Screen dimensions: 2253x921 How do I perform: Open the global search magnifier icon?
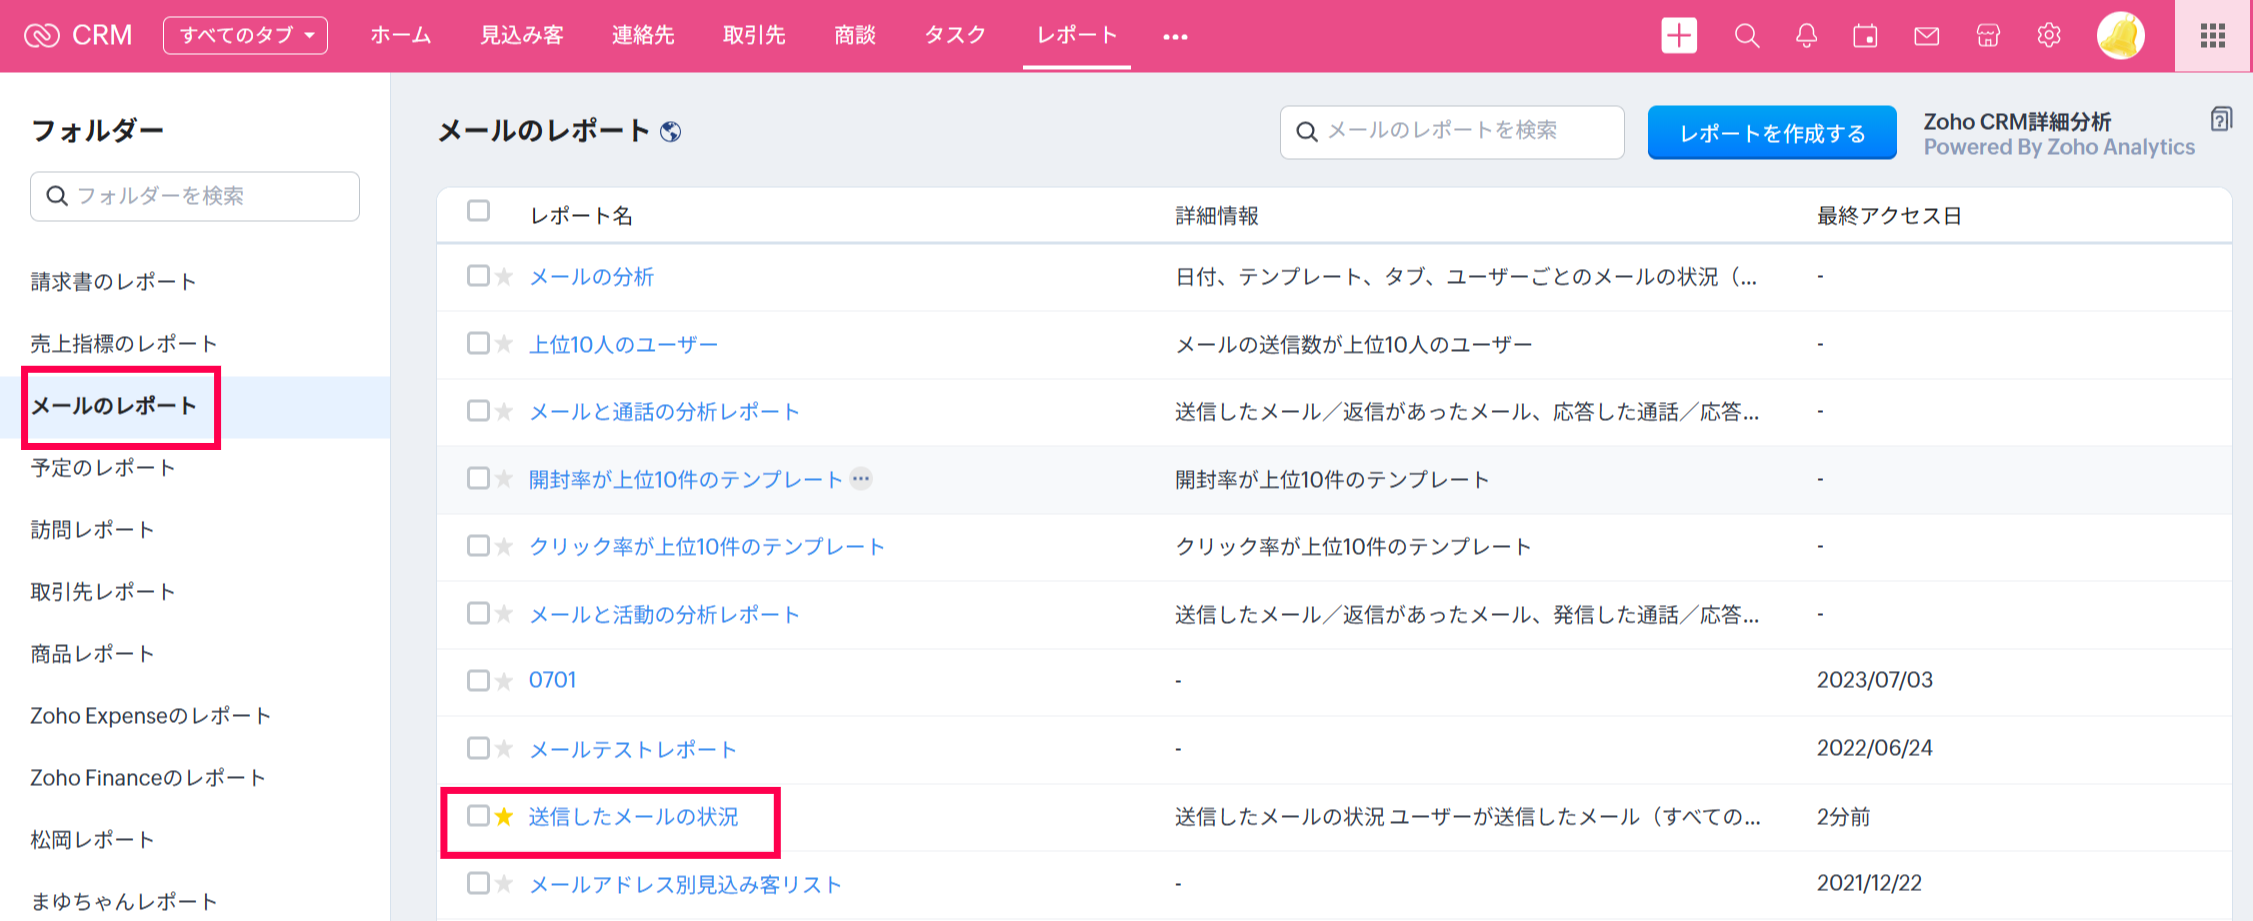pyautogui.click(x=1746, y=36)
